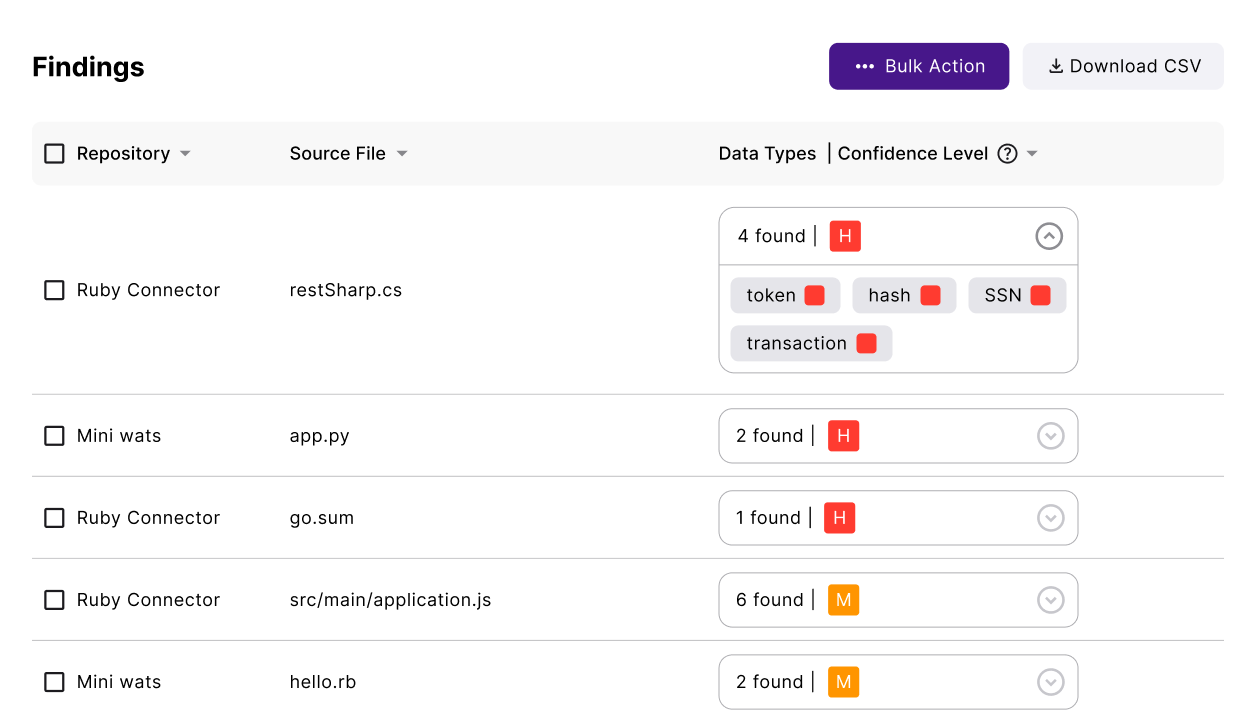
Task: Check the src/main/application.js row checkbox
Action: click(54, 600)
